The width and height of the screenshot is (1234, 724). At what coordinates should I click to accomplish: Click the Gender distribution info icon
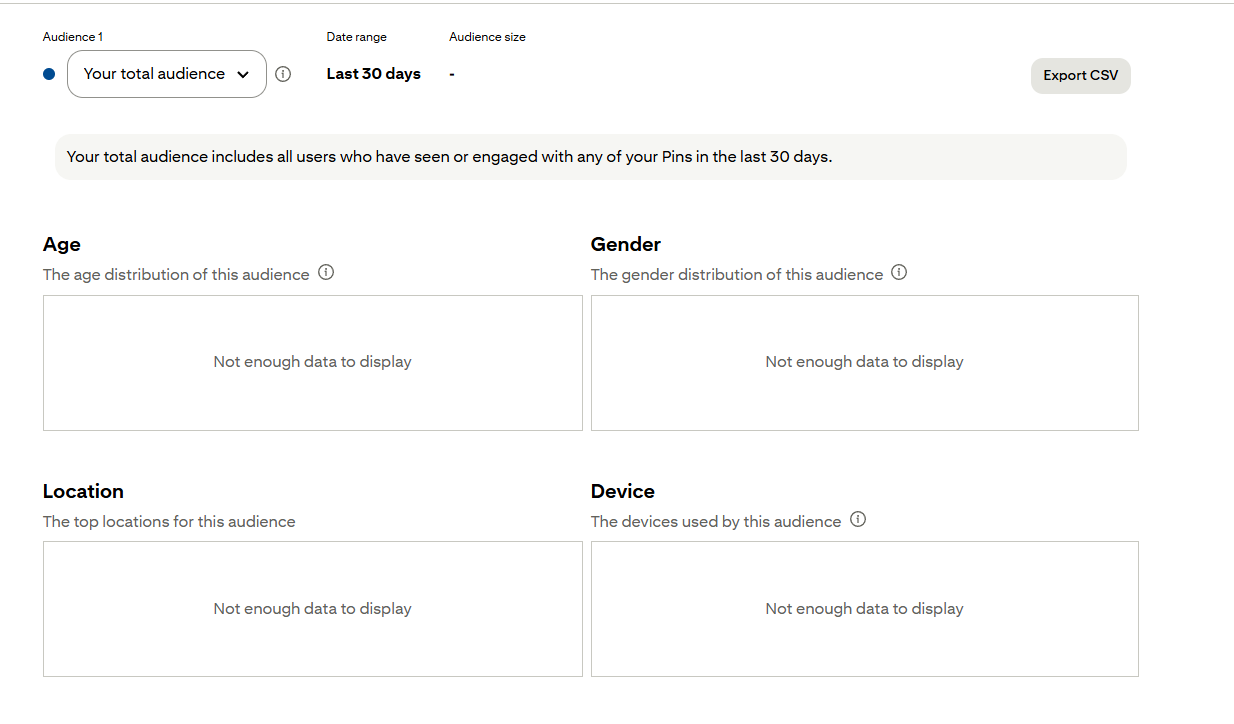coord(899,272)
